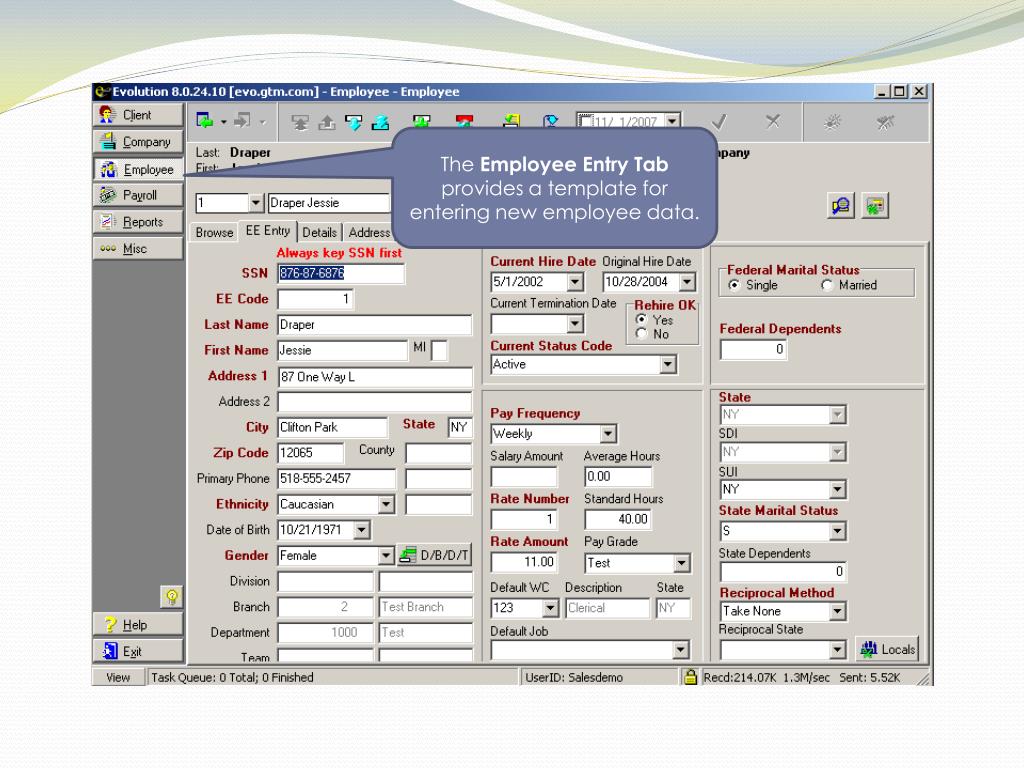Click the yellow lightbulb hint icon
The height and width of the screenshot is (768, 1024).
[172, 596]
